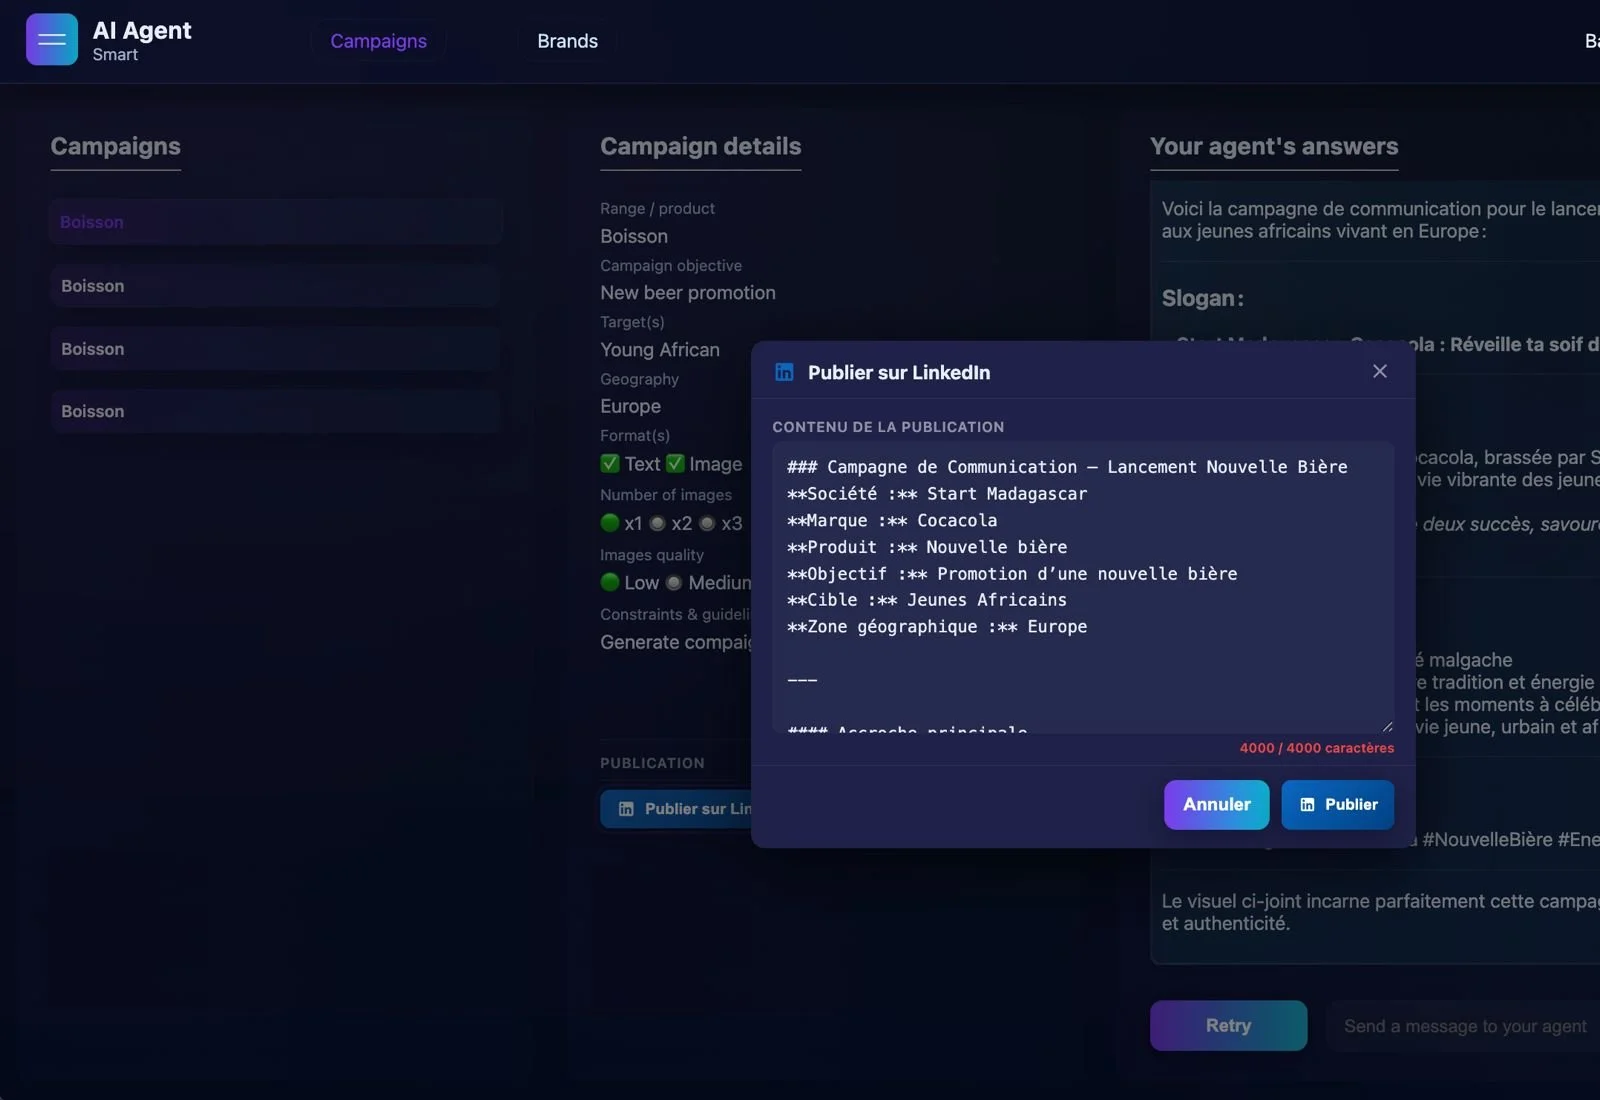Screen dimensions: 1600x1100
Task: Pick the x3 number of images option
Action: (x=708, y=523)
